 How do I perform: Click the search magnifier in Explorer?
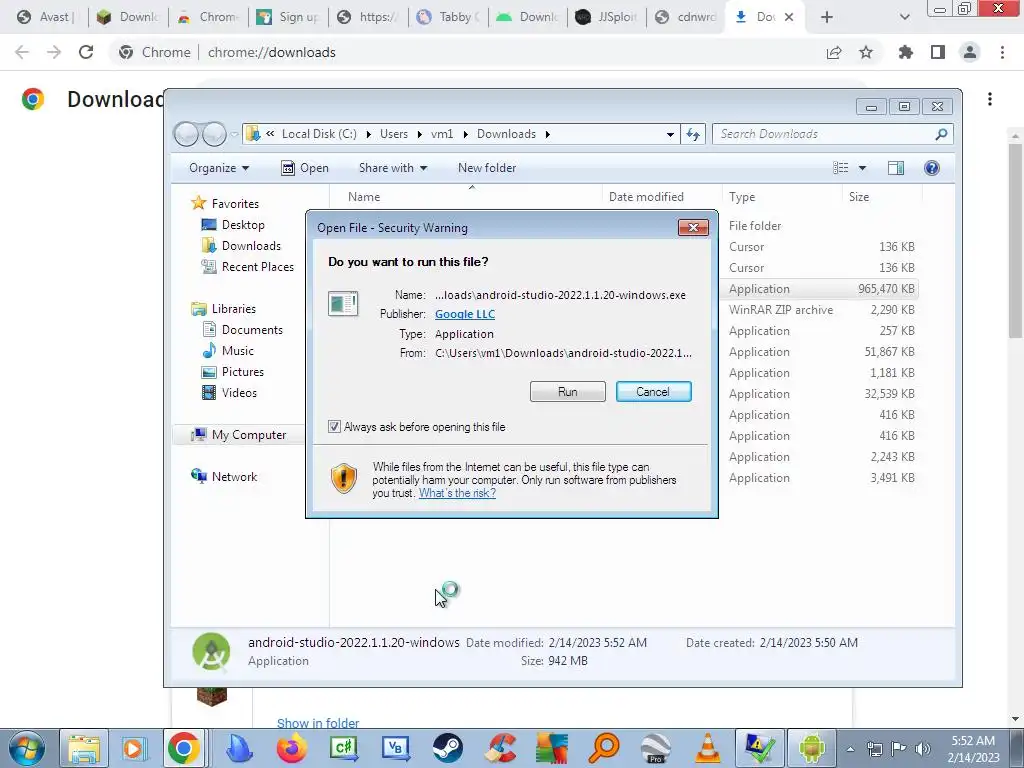pos(941,134)
